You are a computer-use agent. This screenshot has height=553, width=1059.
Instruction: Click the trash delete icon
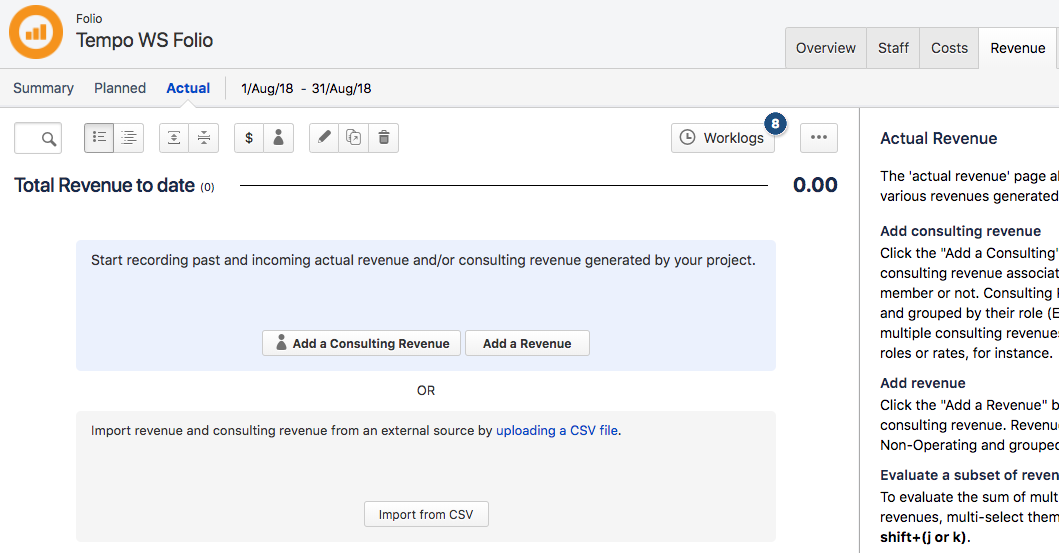click(384, 138)
